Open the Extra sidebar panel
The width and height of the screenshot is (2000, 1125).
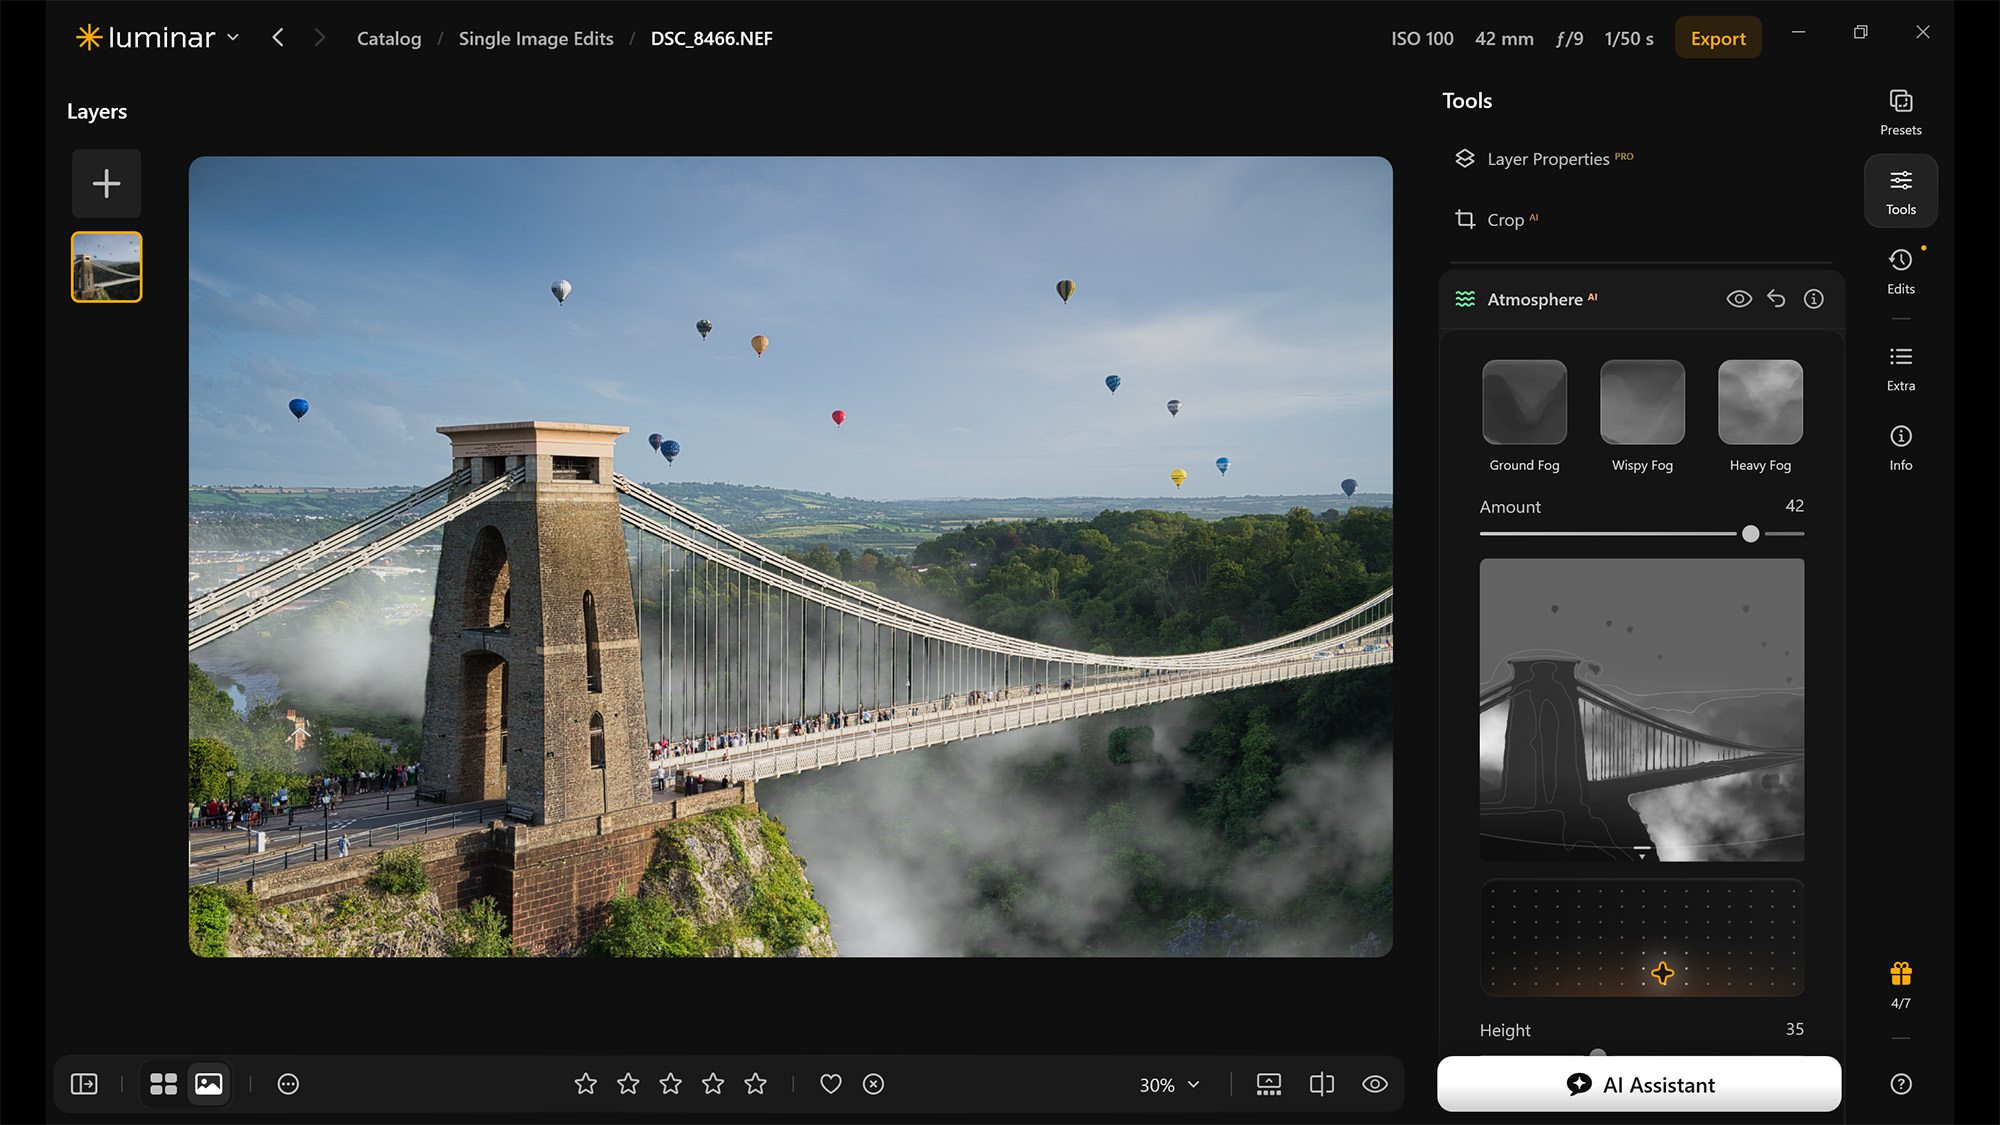coord(1900,368)
